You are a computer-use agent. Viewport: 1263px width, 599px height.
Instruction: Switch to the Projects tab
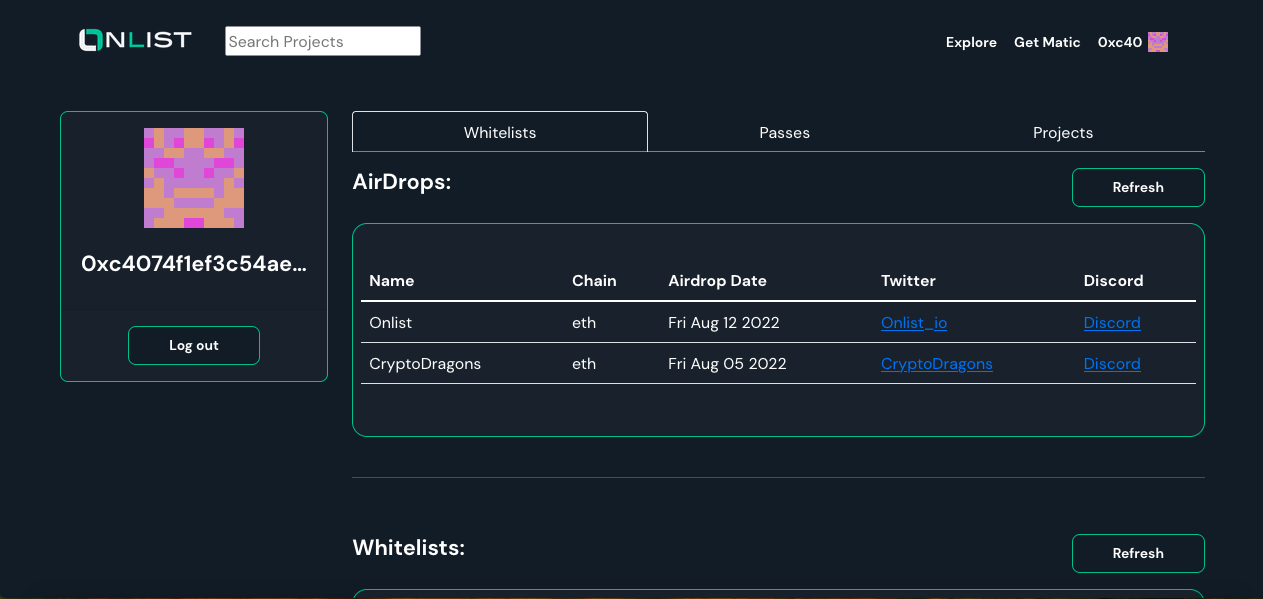coord(1062,132)
